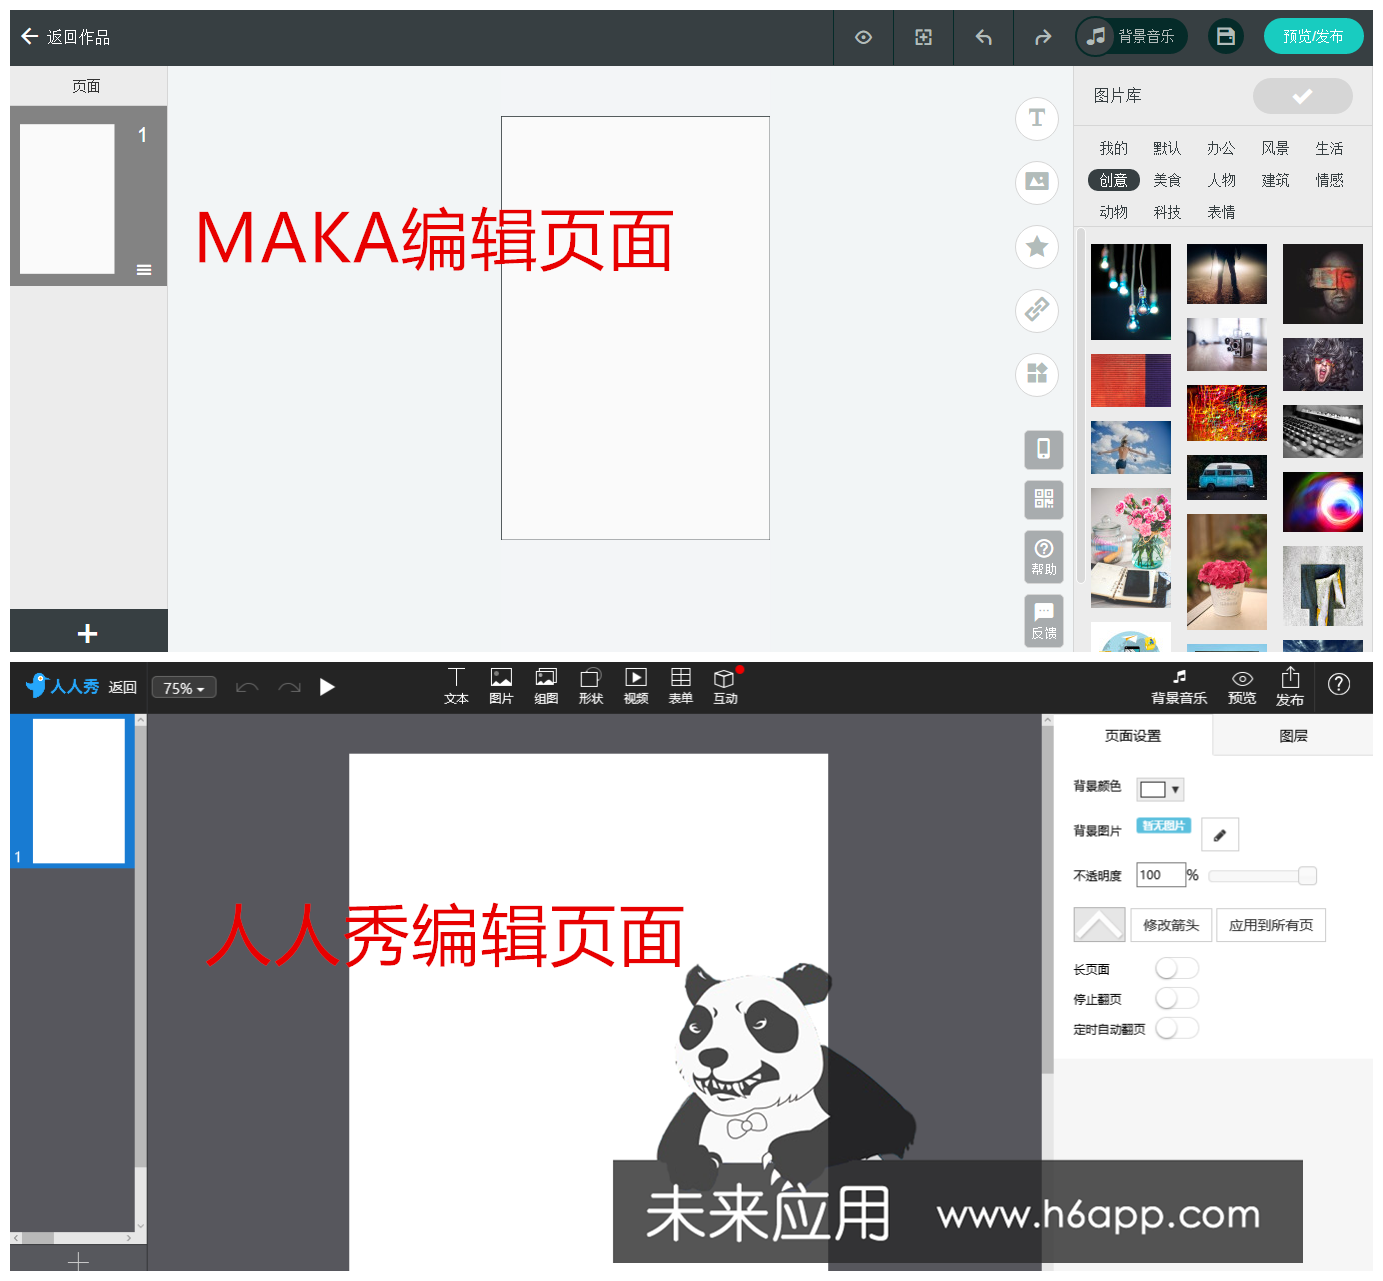Select the 互动 interaction tool
1383x1281 pixels.
(726, 686)
